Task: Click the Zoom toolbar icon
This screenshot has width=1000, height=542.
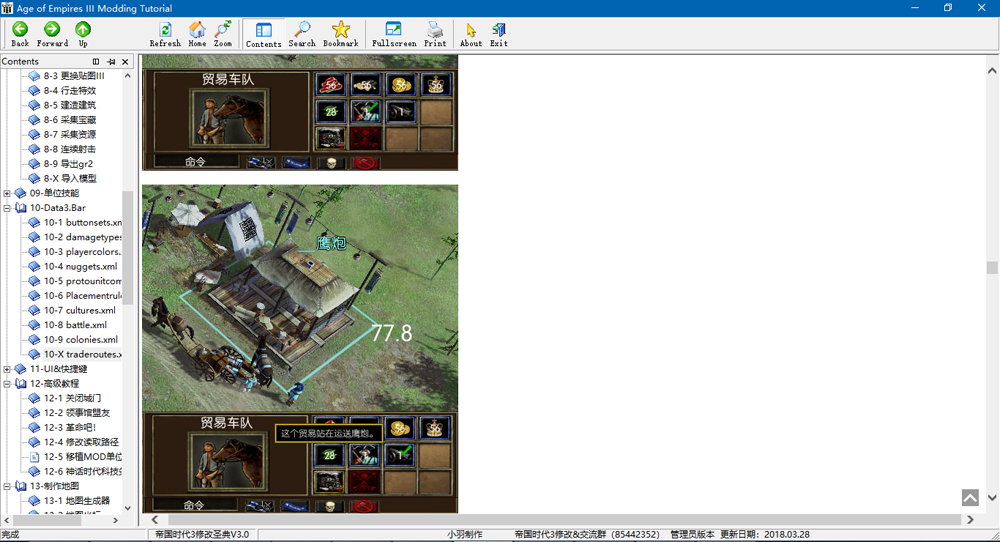Action: pyautogui.click(x=223, y=34)
